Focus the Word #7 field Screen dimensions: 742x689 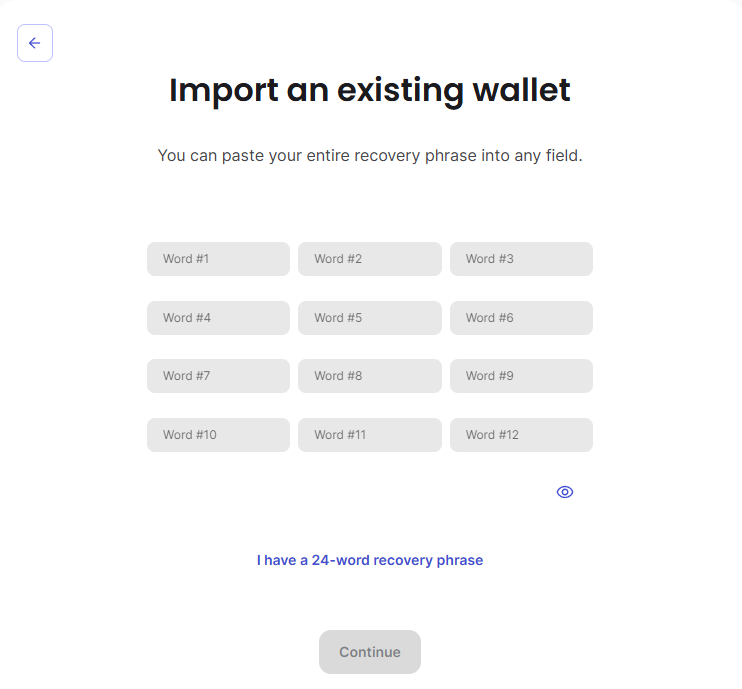pyautogui.click(x=218, y=376)
